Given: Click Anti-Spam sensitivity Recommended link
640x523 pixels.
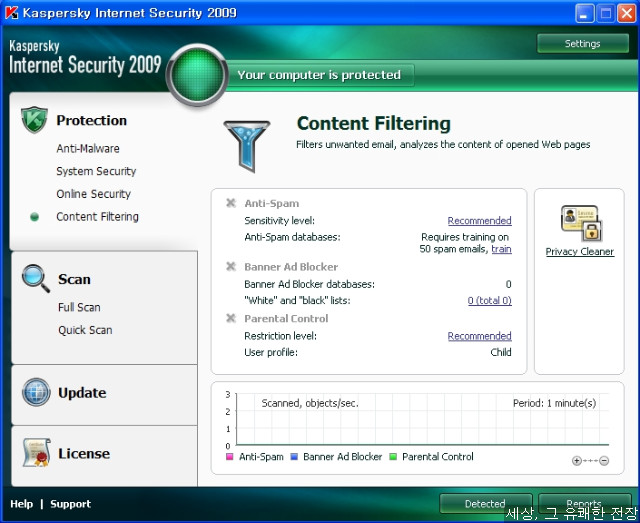Looking at the screenshot, I should tap(480, 220).
